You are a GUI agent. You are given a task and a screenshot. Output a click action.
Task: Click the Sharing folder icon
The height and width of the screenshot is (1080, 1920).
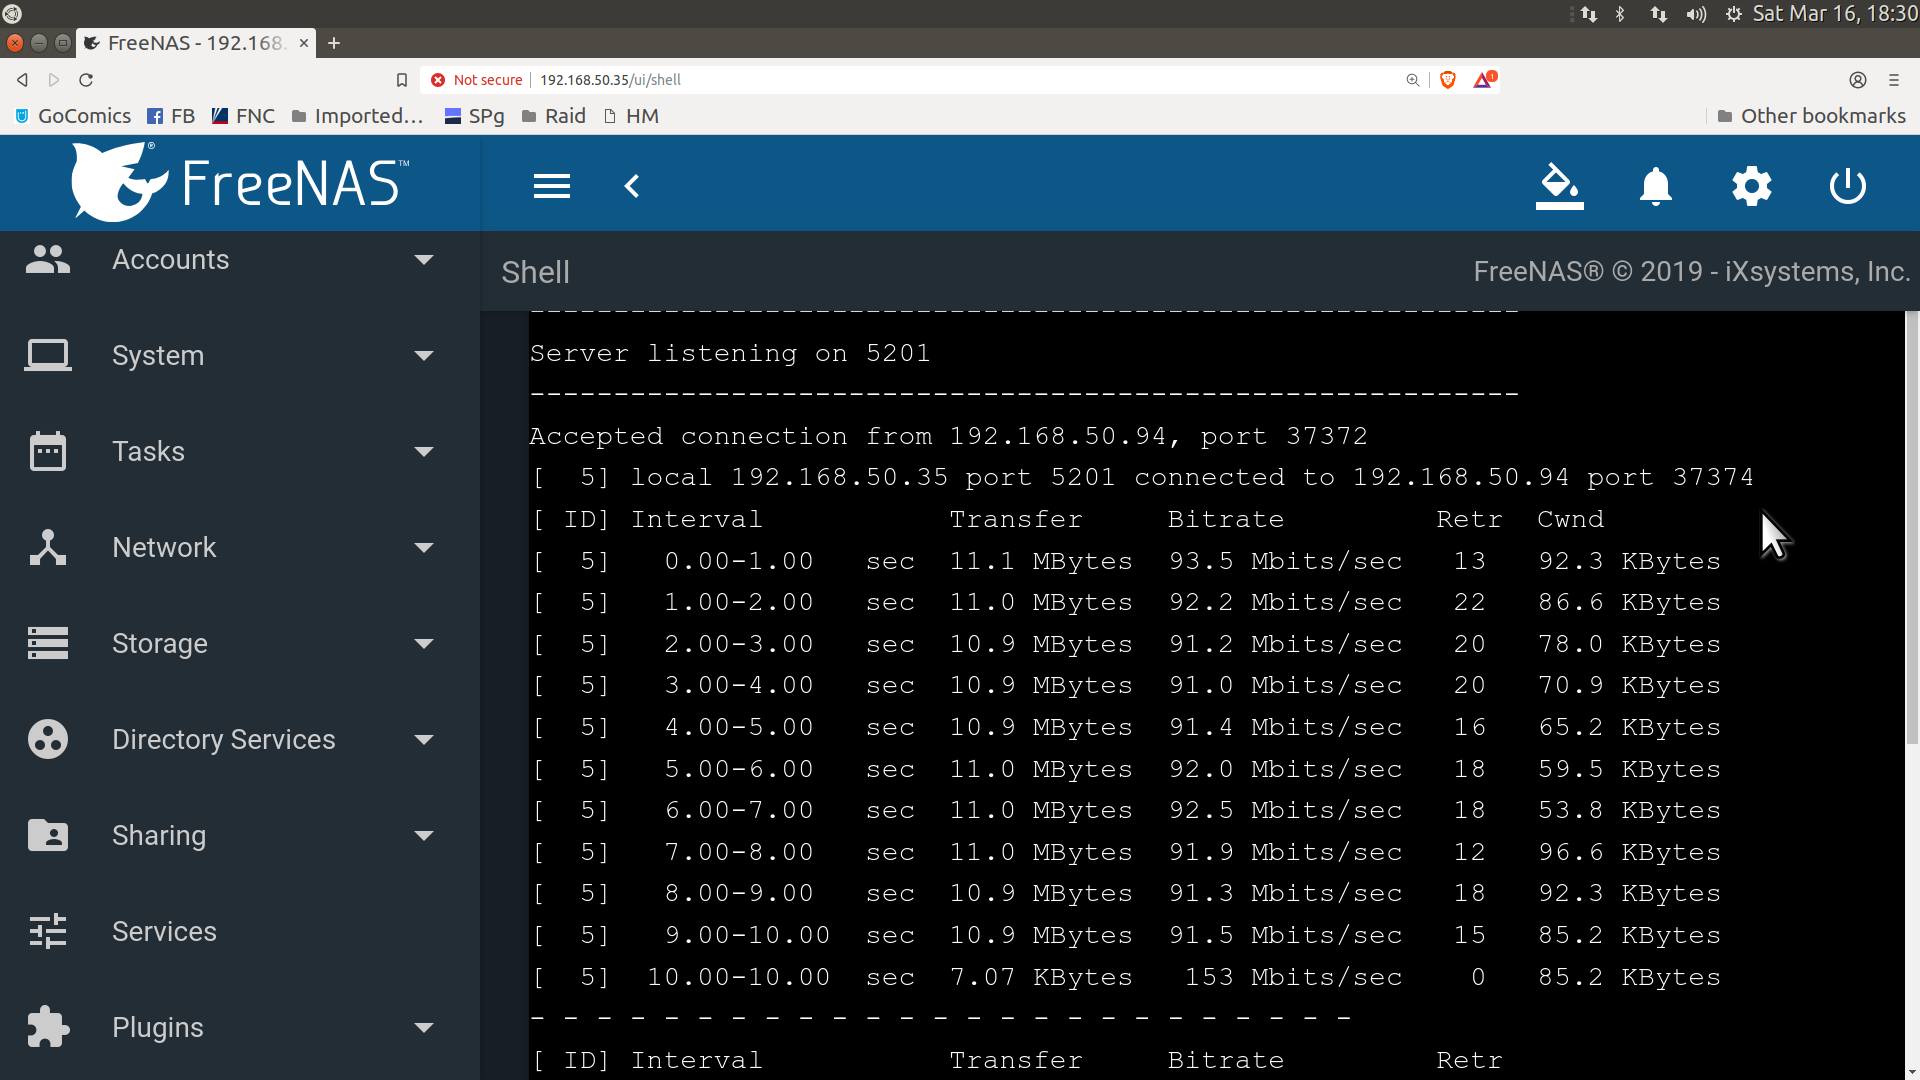48,835
